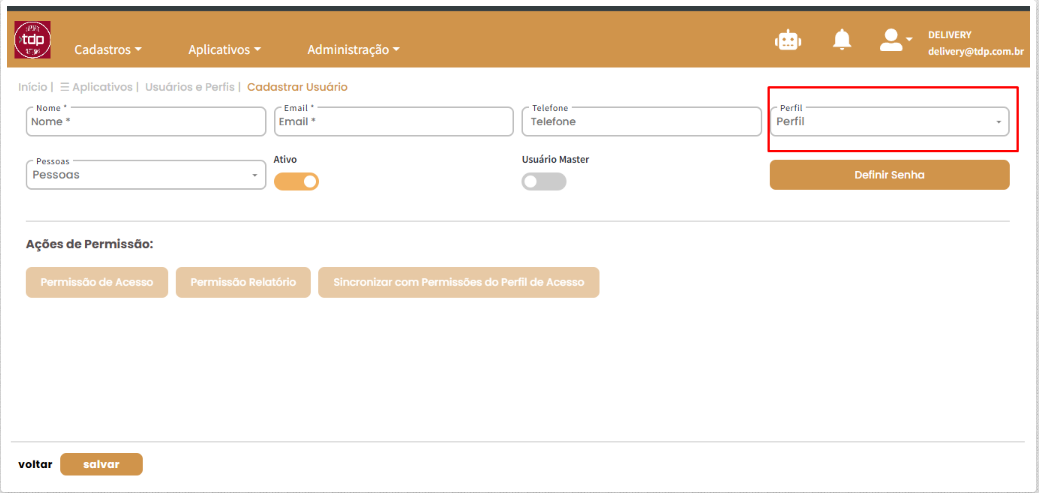Focus the Nome input field
The height and width of the screenshot is (493, 1039).
tap(146, 121)
